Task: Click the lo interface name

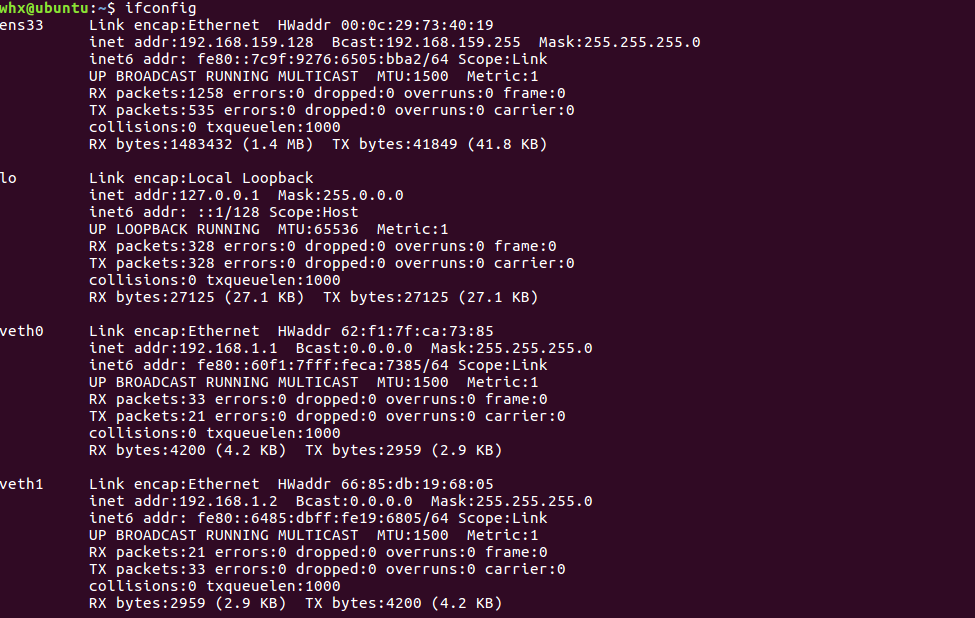Action: point(9,178)
